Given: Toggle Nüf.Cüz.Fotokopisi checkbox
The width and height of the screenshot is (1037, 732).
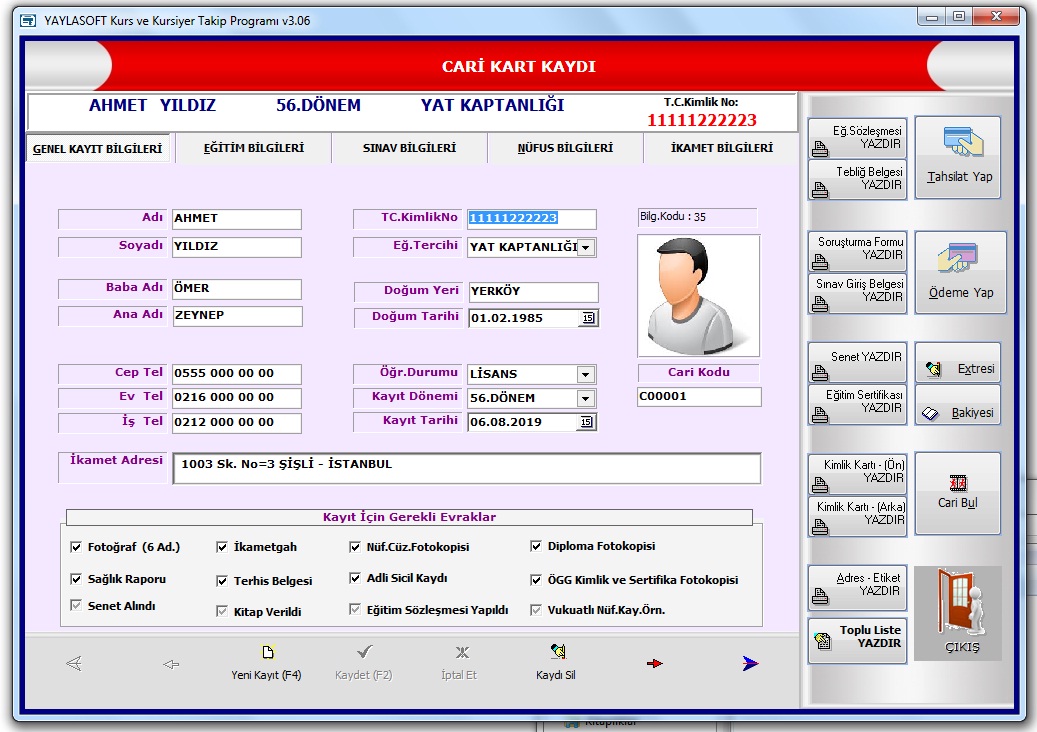Looking at the screenshot, I should point(355,547).
